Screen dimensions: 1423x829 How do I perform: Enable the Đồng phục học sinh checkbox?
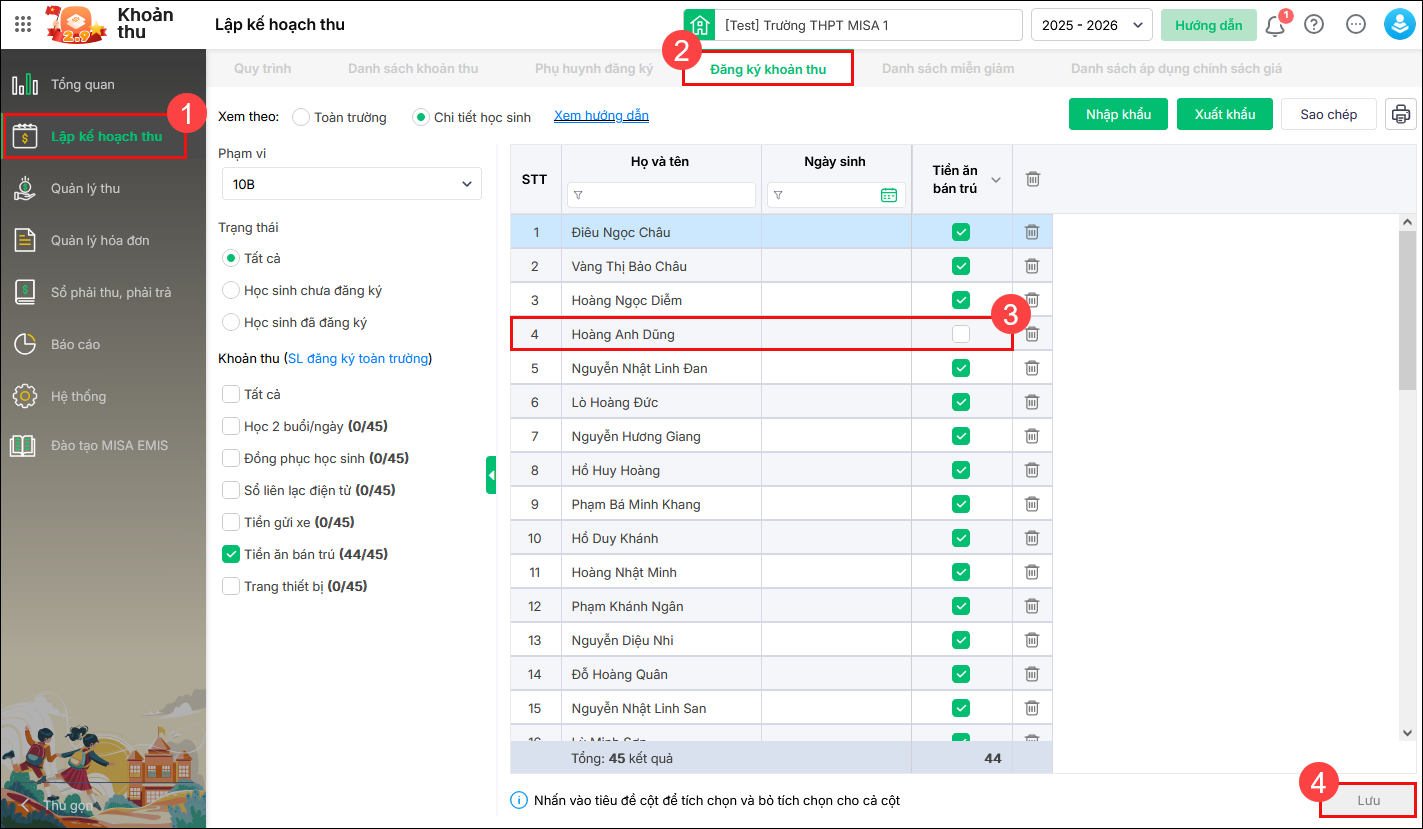coord(231,458)
